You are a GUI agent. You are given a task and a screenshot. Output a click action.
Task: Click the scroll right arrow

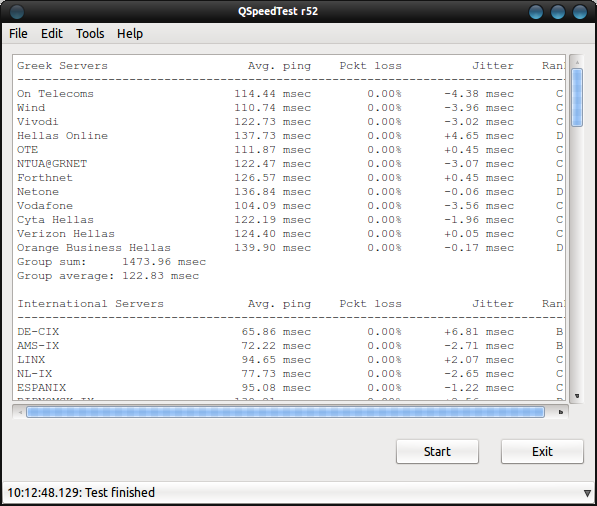tap(560, 412)
